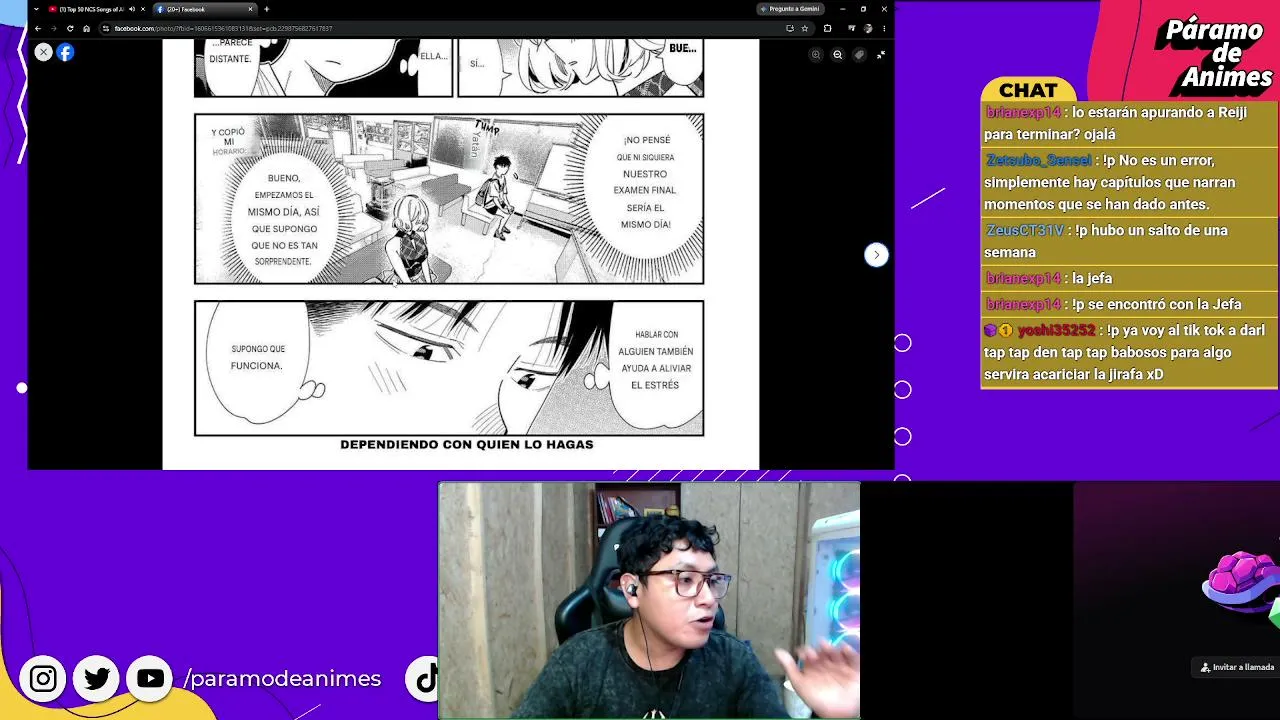Click the Invitar a llamada button
Viewport: 1280px width, 720px height.
click(1238, 667)
